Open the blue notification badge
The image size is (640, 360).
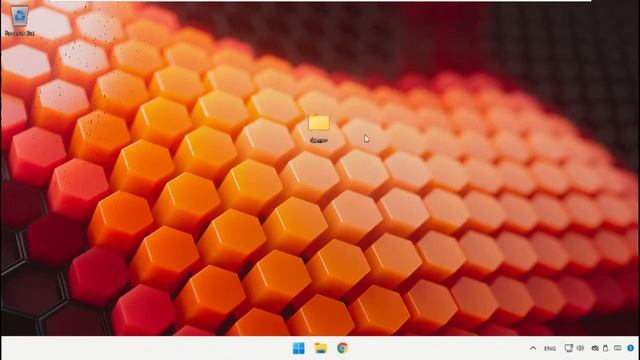click(631, 348)
